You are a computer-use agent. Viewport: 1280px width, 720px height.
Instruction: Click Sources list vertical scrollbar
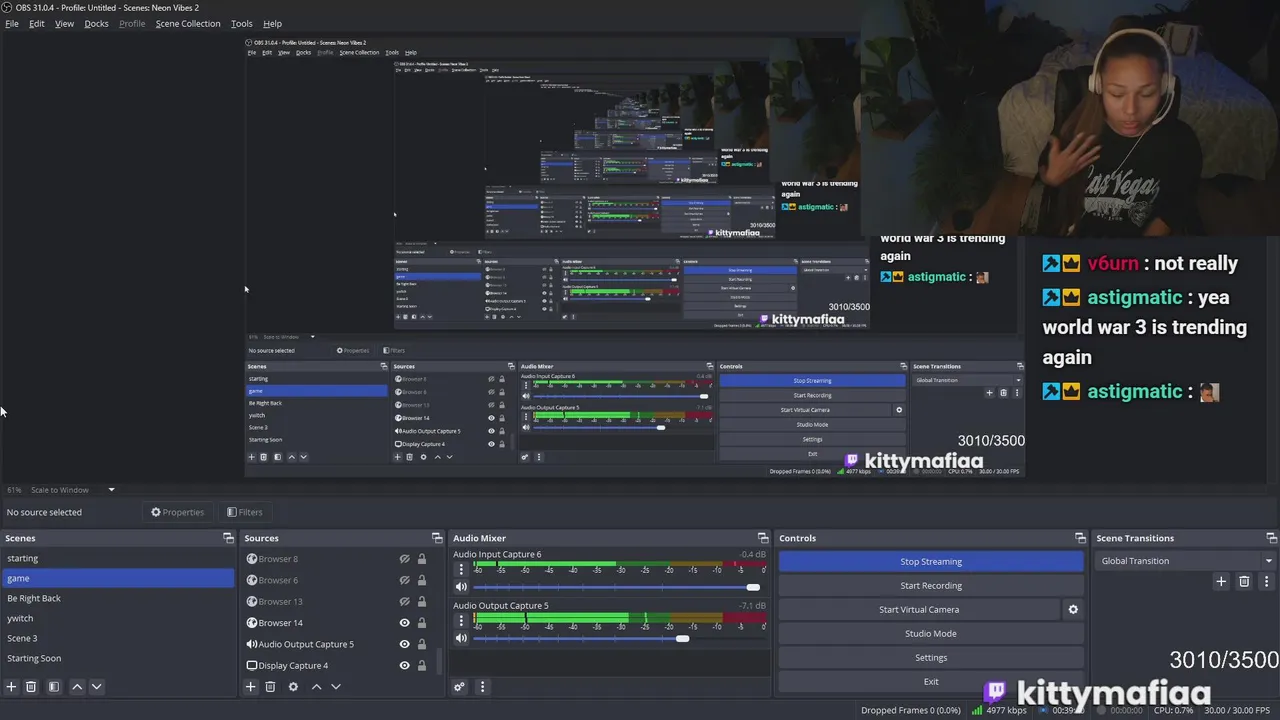438,660
